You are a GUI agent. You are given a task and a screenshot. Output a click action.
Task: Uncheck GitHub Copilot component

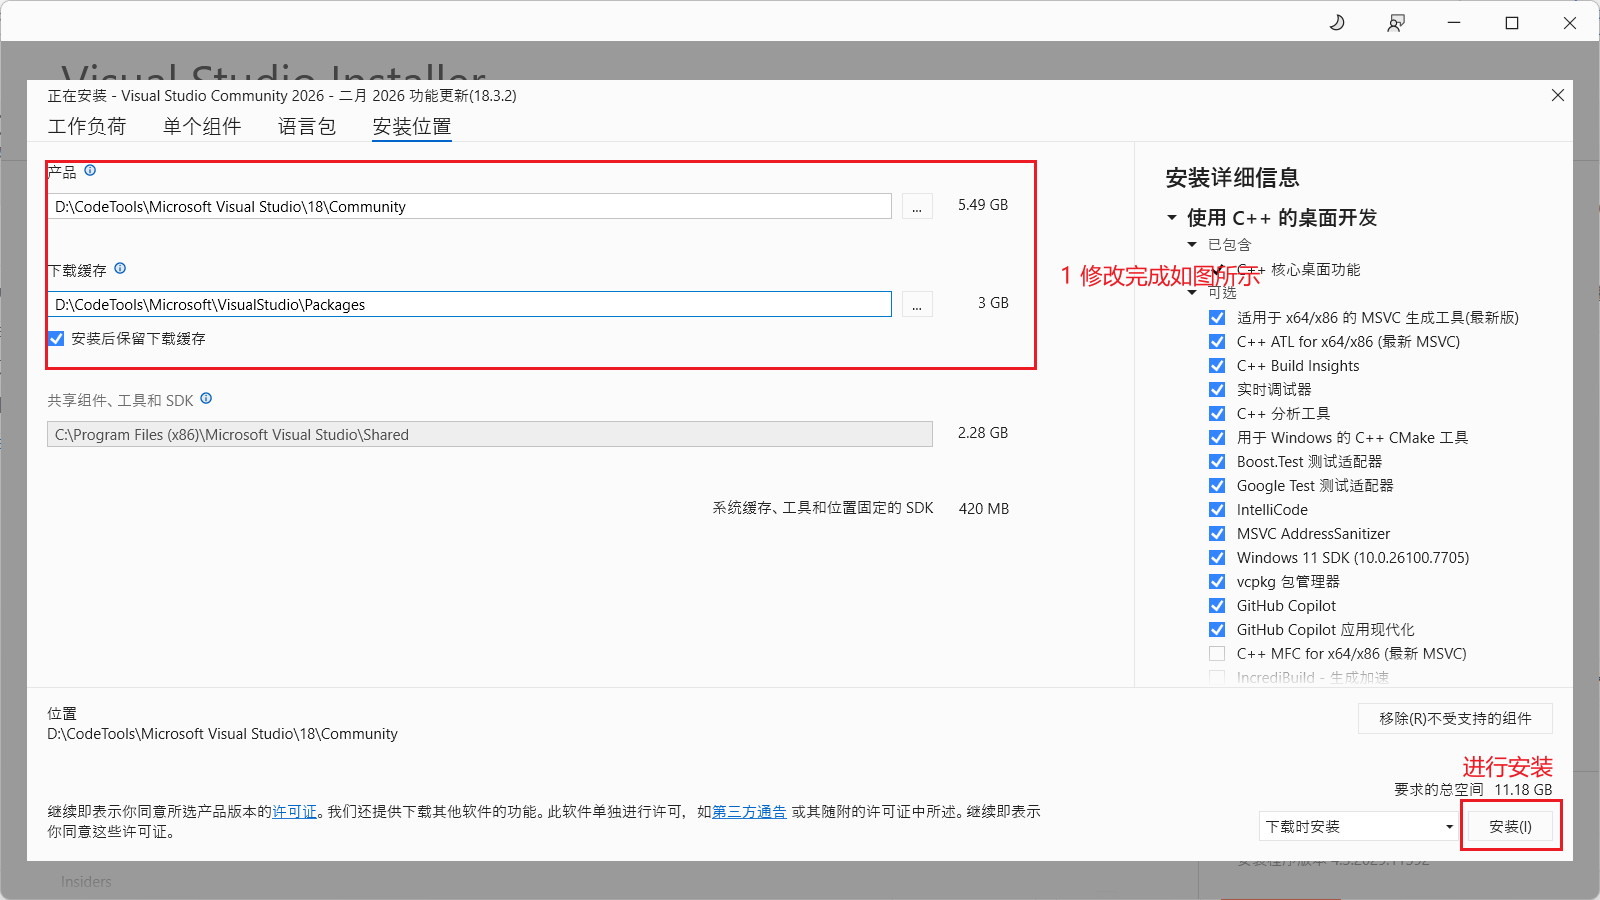point(1217,606)
